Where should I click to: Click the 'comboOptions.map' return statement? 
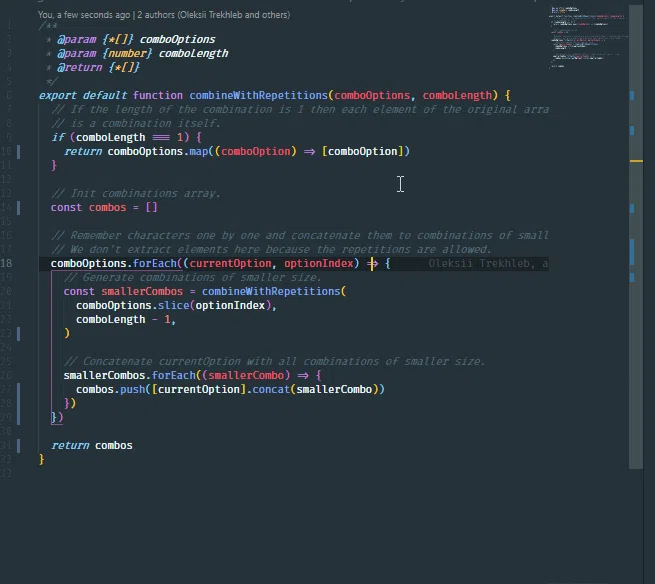point(237,151)
